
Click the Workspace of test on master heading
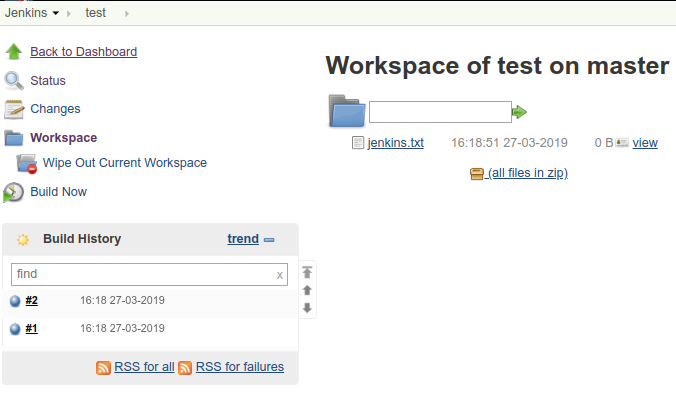pos(497,66)
